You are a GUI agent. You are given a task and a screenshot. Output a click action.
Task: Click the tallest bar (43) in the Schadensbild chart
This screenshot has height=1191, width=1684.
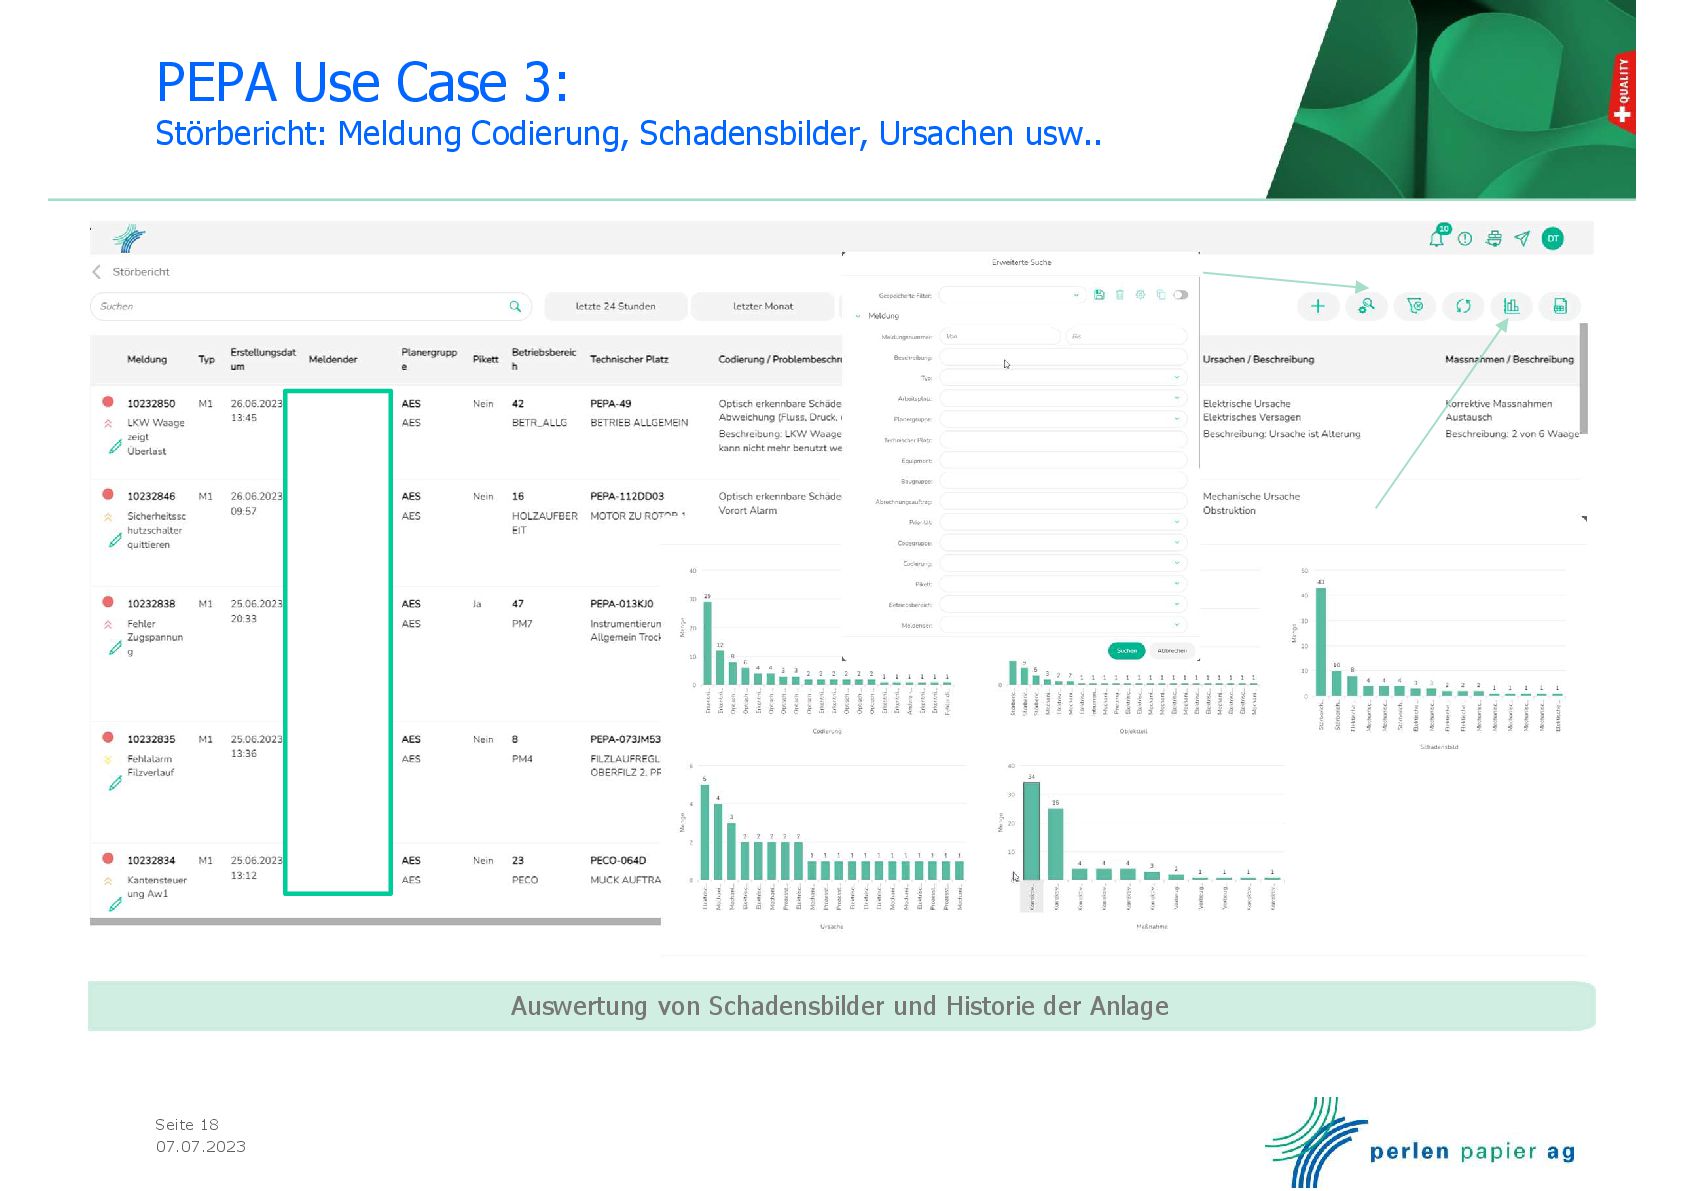coord(1321,641)
